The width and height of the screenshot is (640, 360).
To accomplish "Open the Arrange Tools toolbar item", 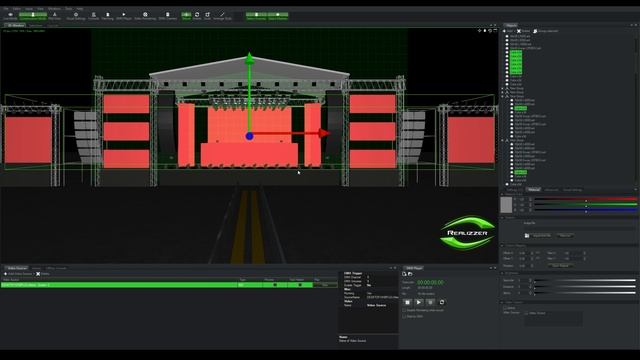I will [x=222, y=16].
